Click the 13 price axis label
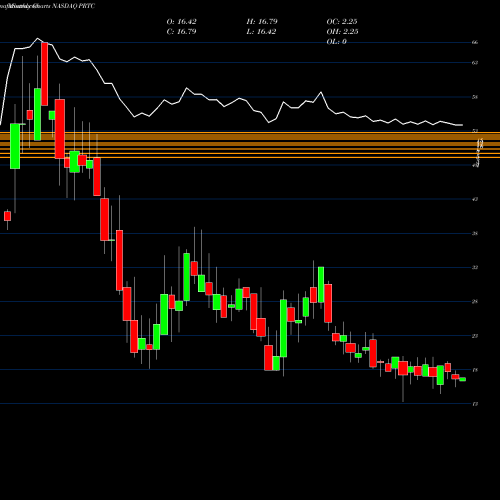This screenshot has height=500, width=500. click(475, 404)
